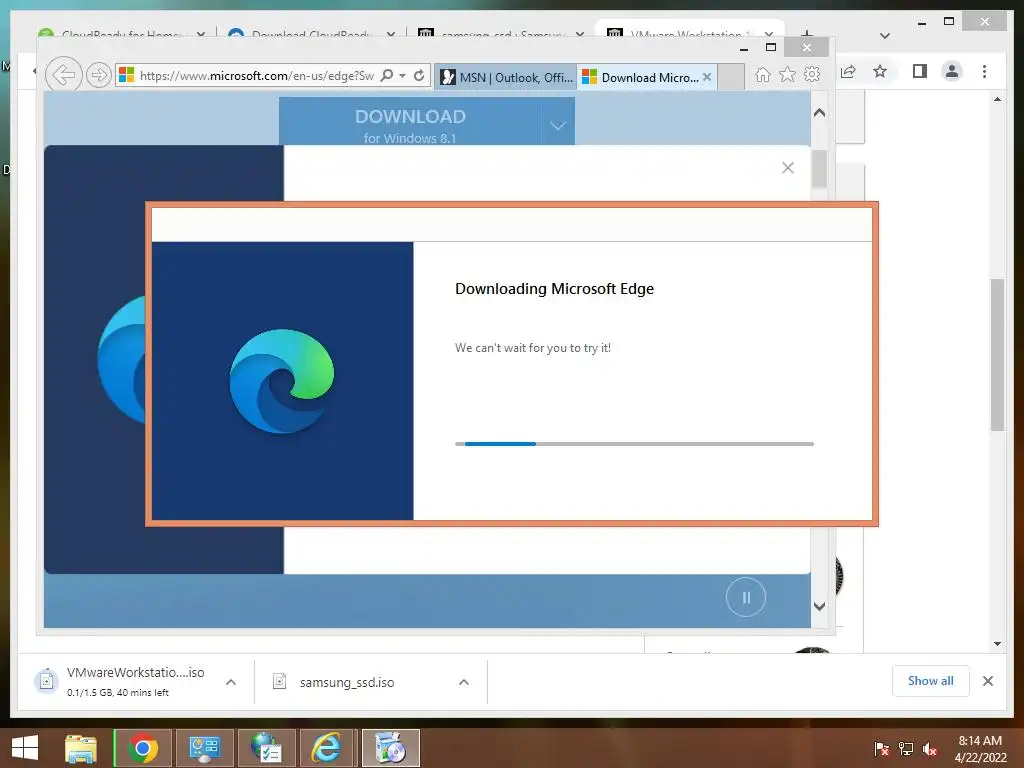Expand IE address bar dropdown arrow
1024x768 pixels.
pyautogui.click(x=402, y=76)
